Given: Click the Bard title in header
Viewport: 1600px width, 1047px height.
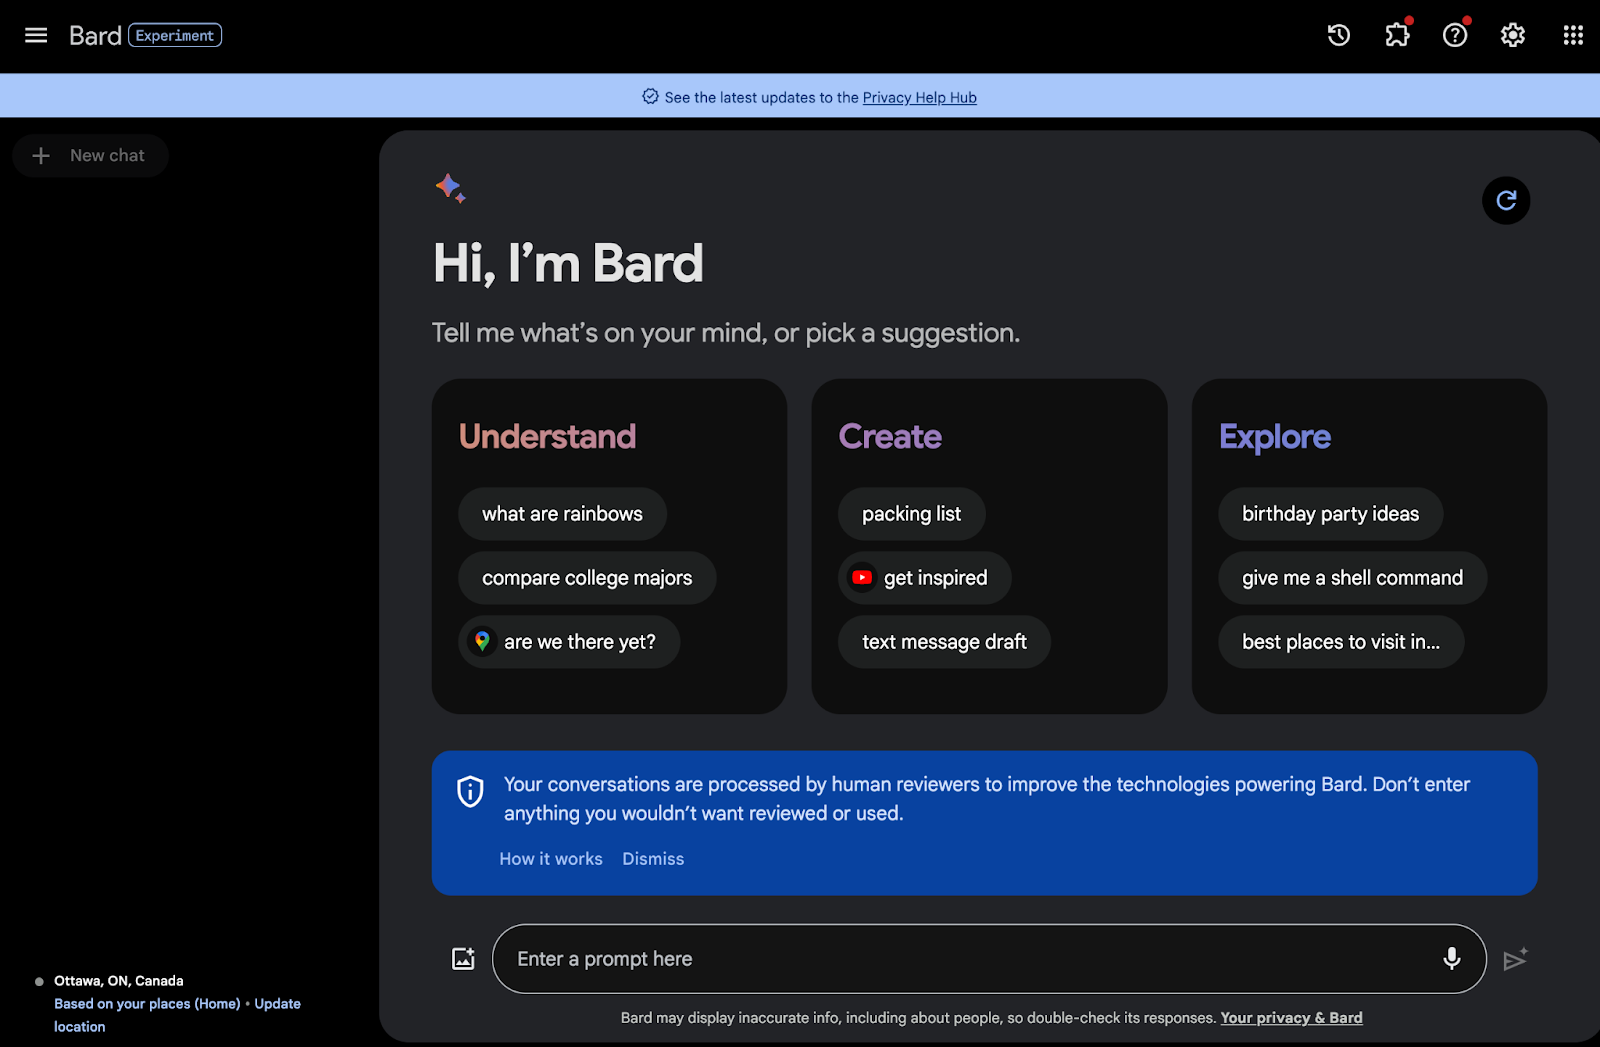Looking at the screenshot, I should 95,35.
